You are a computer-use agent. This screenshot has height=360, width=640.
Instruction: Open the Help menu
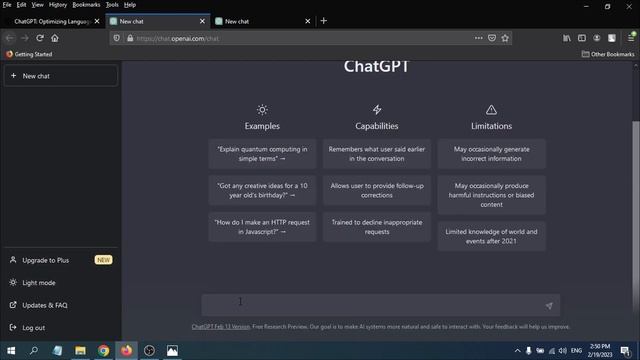click(x=130, y=5)
